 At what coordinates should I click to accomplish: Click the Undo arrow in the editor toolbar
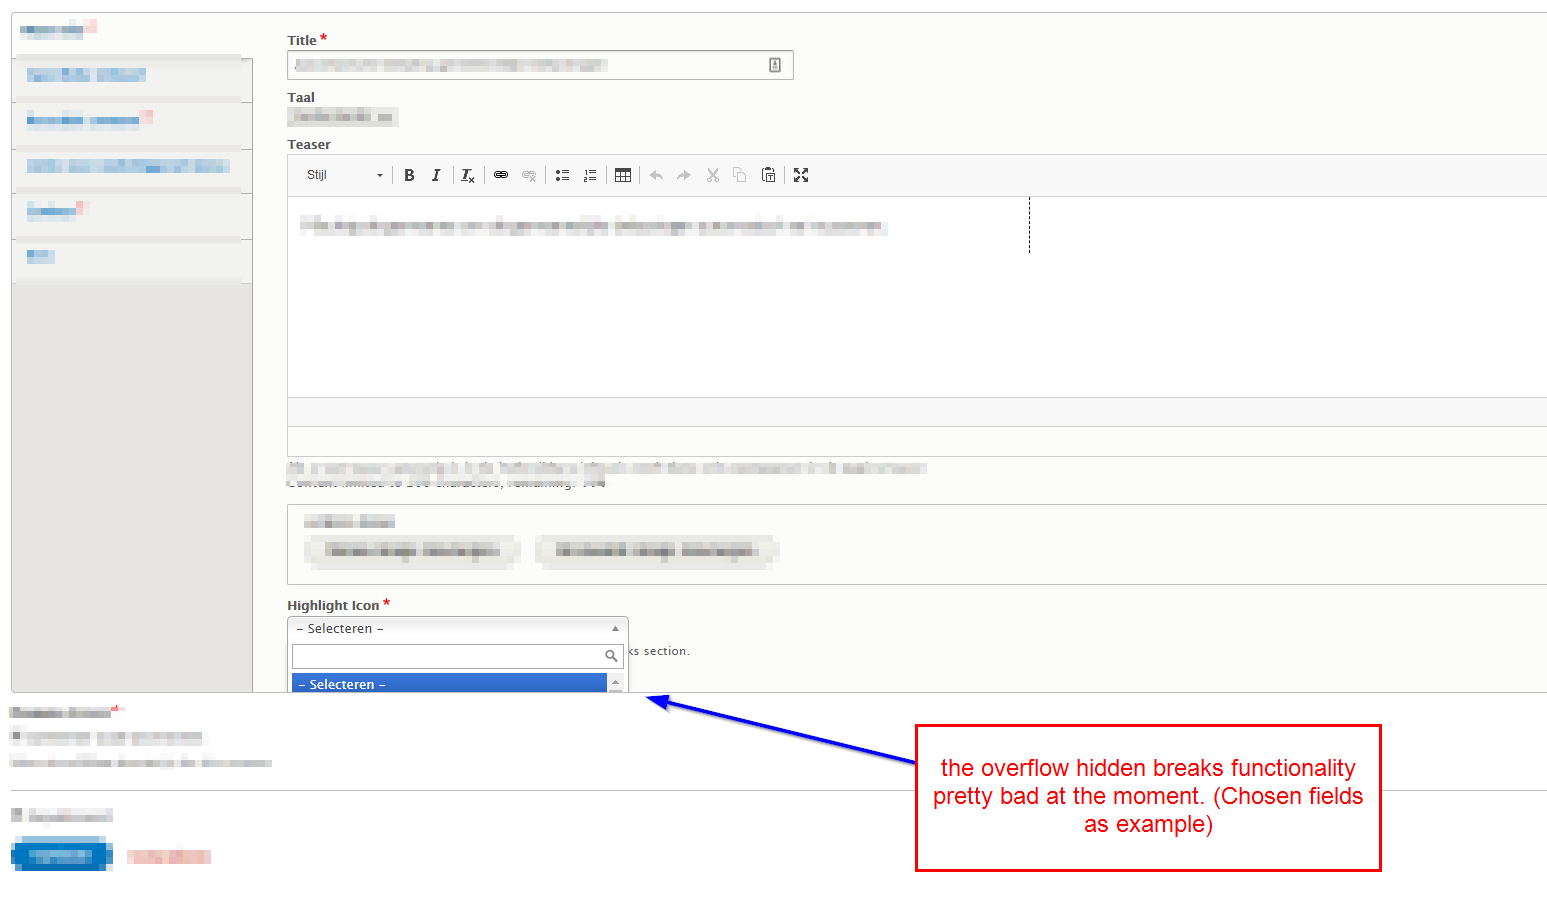[x=656, y=175]
